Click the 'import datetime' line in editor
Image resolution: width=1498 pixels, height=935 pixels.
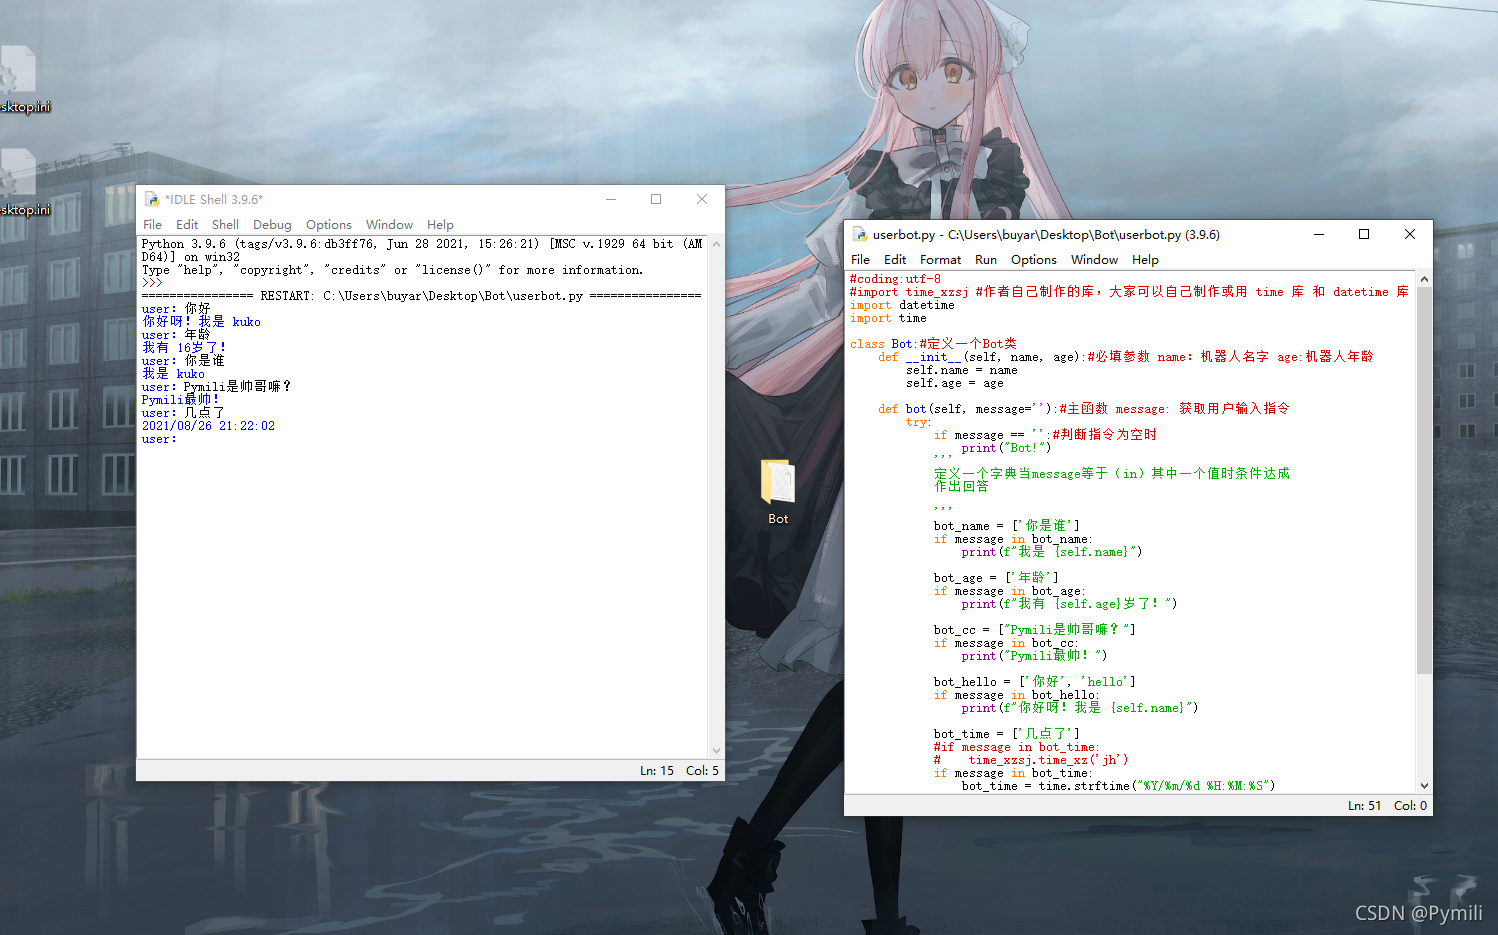(x=902, y=305)
